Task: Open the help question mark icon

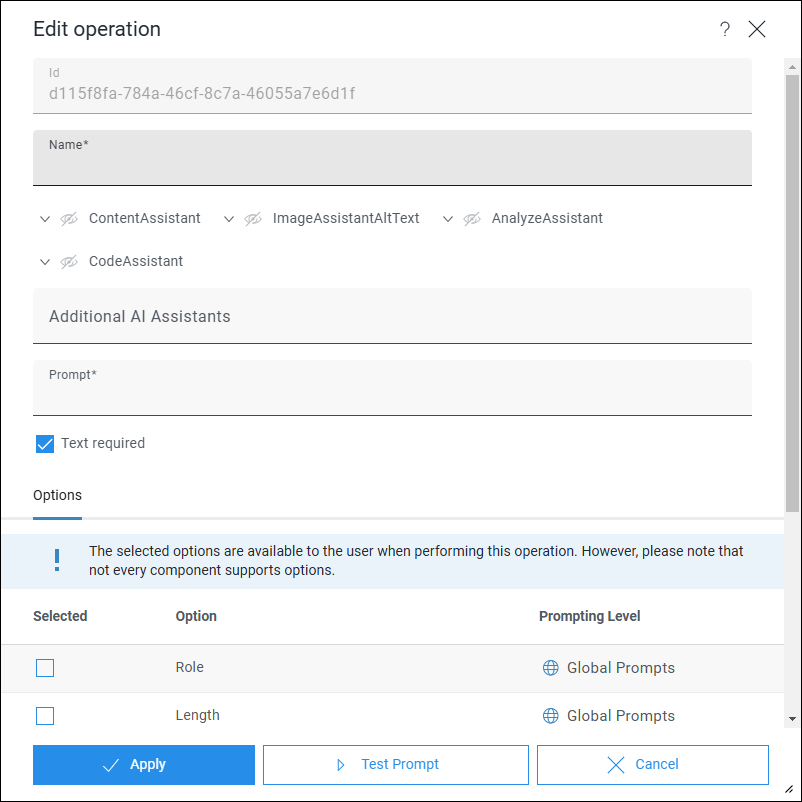Action: pyautogui.click(x=724, y=29)
